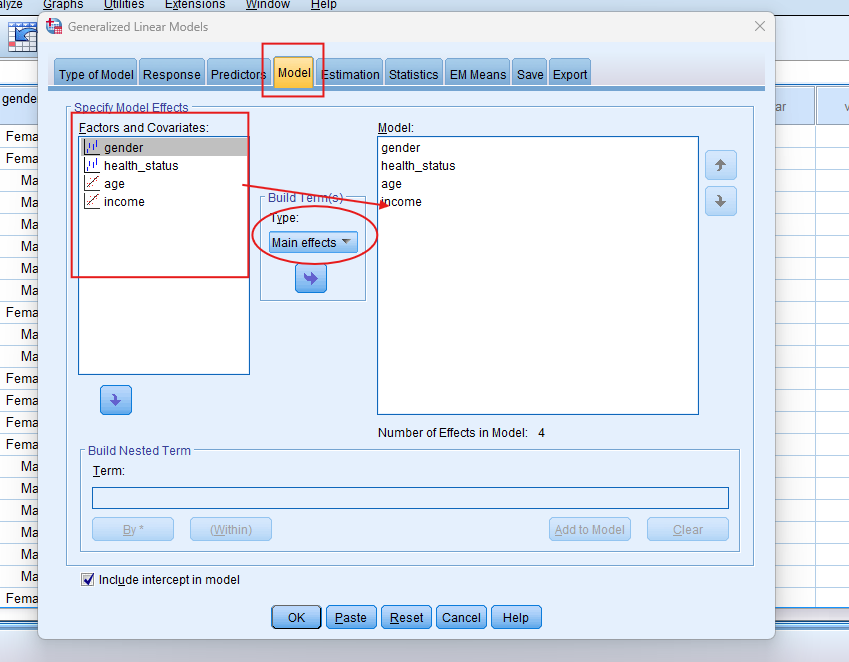Close the Generalized Linear Models dialog

pos(757,26)
